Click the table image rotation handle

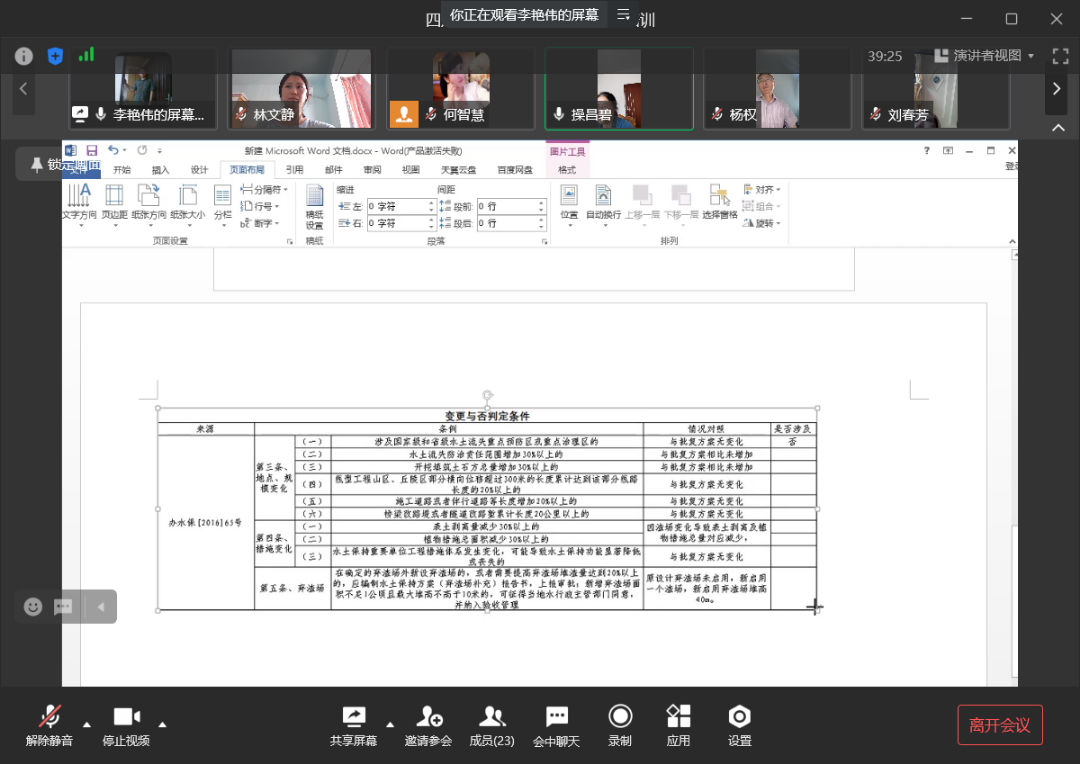488,395
